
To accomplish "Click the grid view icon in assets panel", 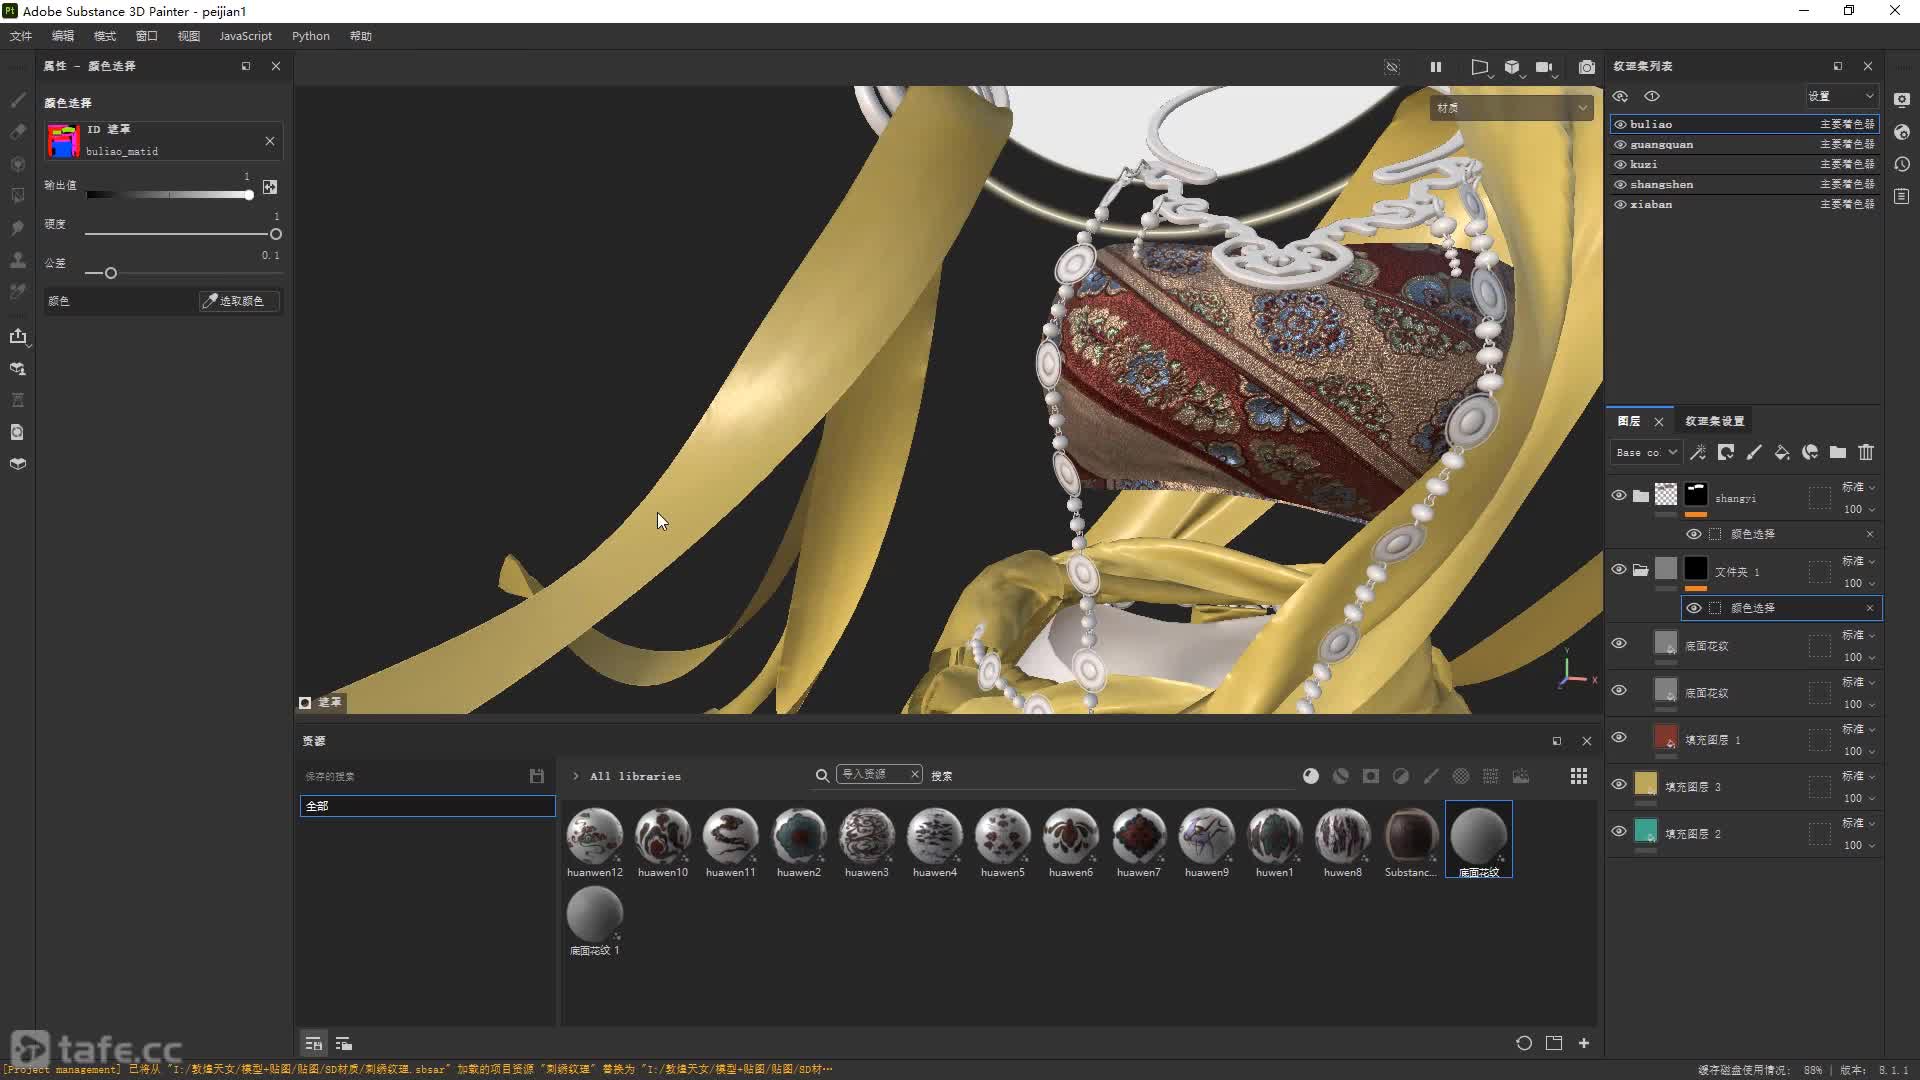I will click(1579, 776).
